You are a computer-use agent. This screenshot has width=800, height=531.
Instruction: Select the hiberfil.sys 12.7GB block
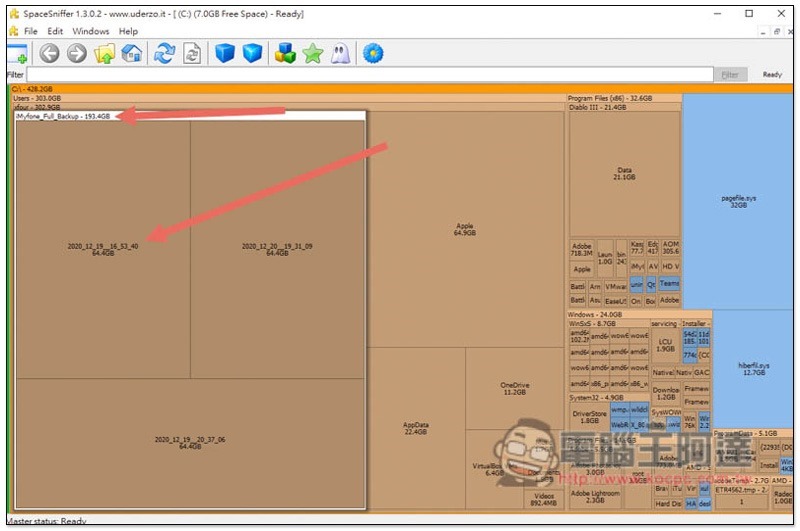tap(738, 370)
